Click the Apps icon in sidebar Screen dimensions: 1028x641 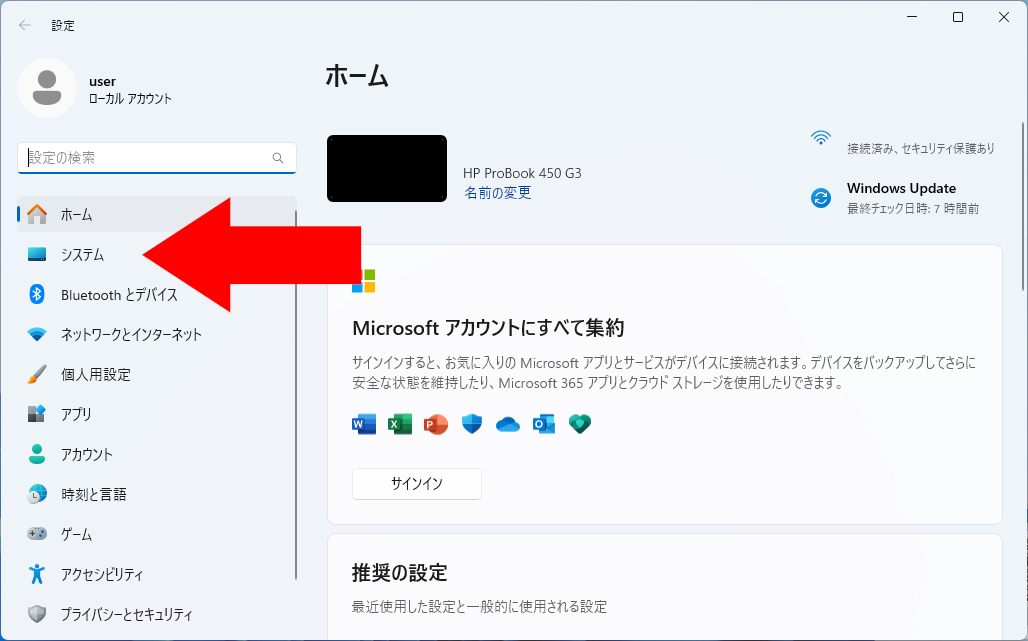37,414
